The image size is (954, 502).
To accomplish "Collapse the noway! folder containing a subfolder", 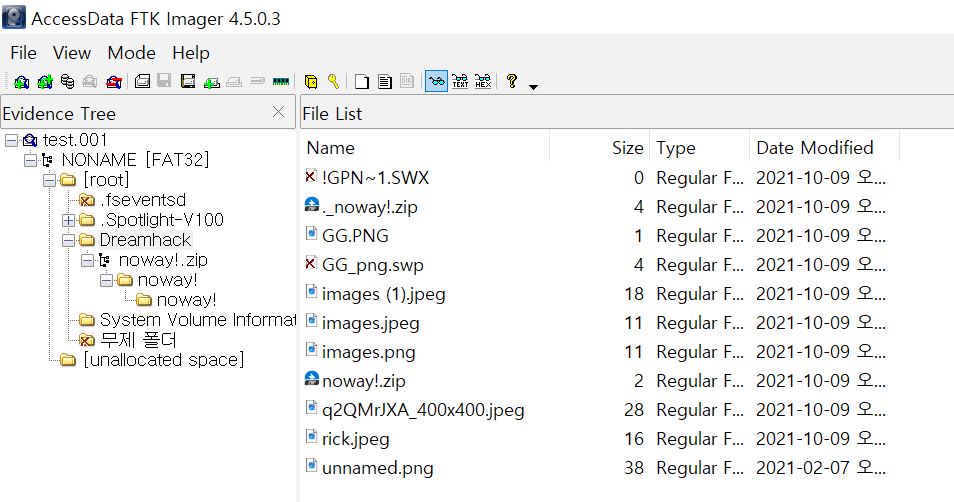I will tap(107, 281).
